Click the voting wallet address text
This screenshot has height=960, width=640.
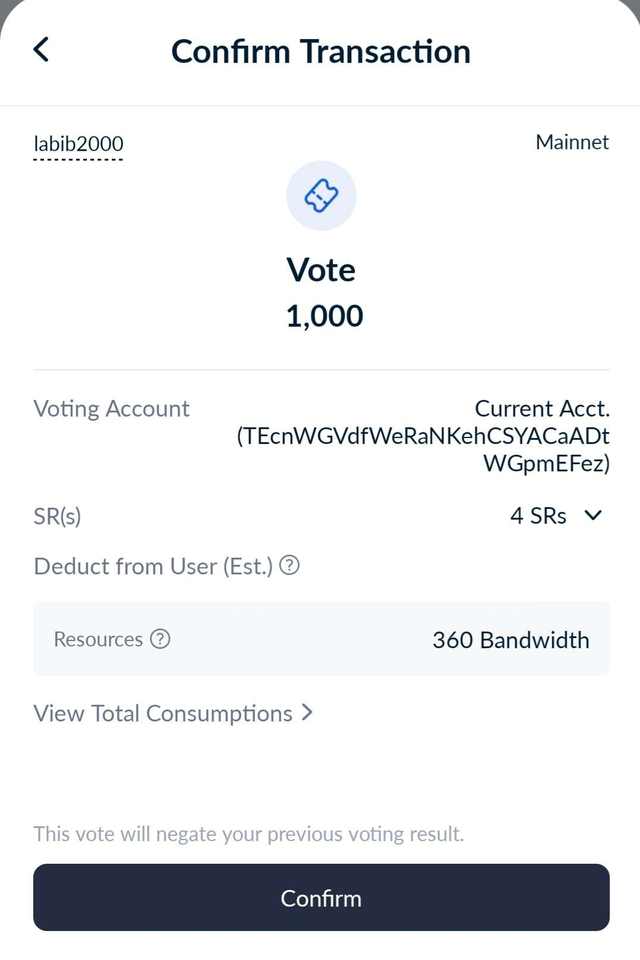pyautogui.click(x=423, y=450)
